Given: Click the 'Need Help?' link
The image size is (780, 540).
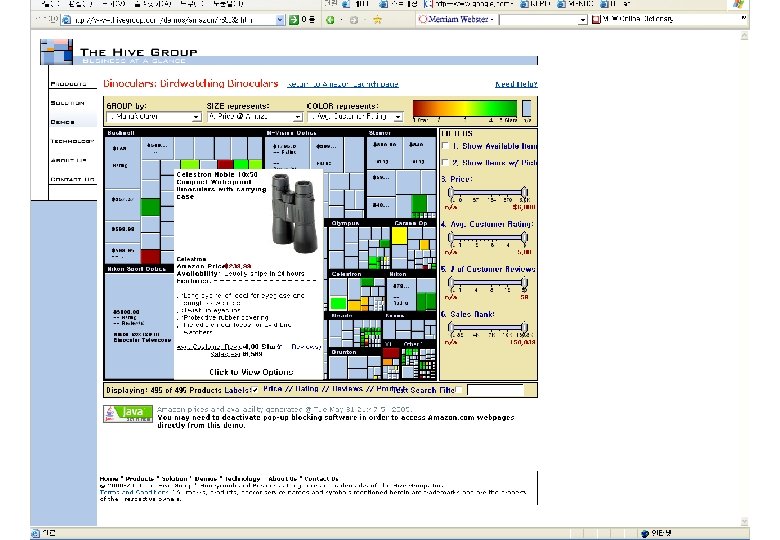Looking at the screenshot, I should [516, 84].
